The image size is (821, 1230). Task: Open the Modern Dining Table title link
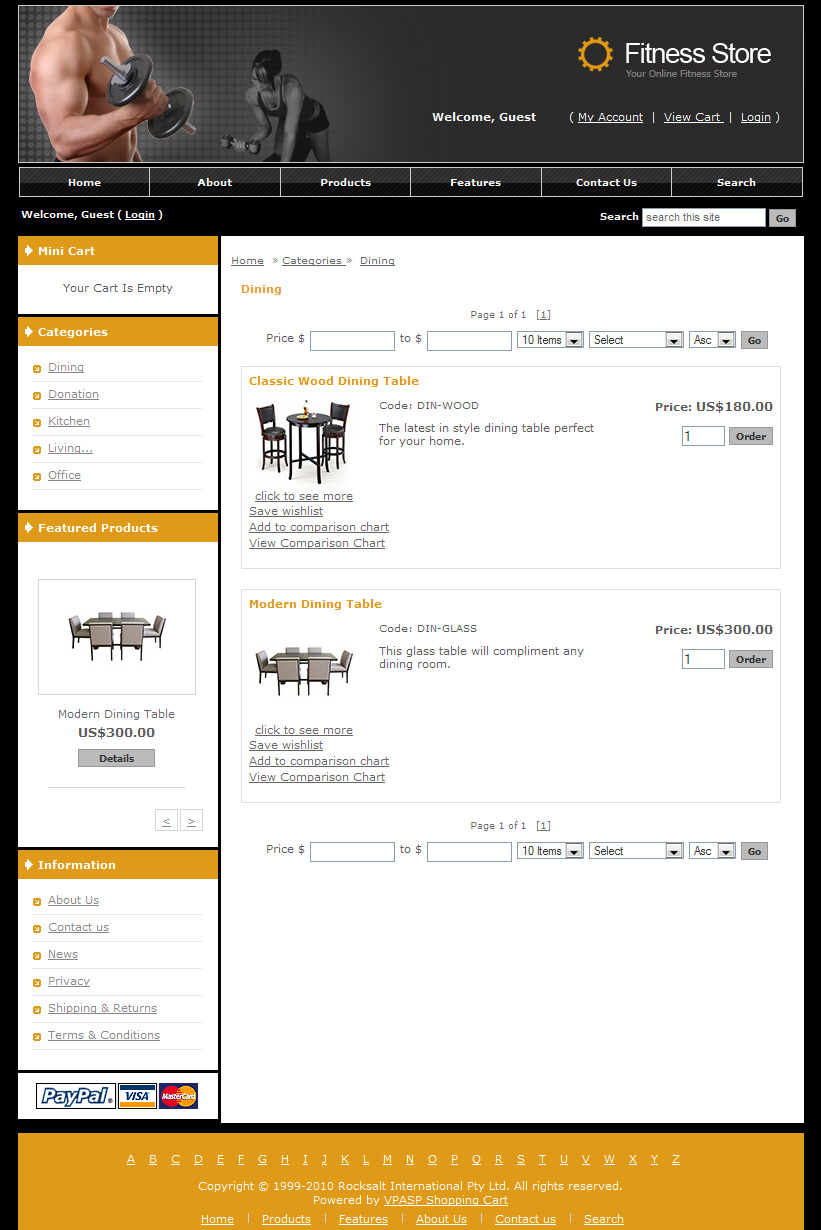point(315,604)
